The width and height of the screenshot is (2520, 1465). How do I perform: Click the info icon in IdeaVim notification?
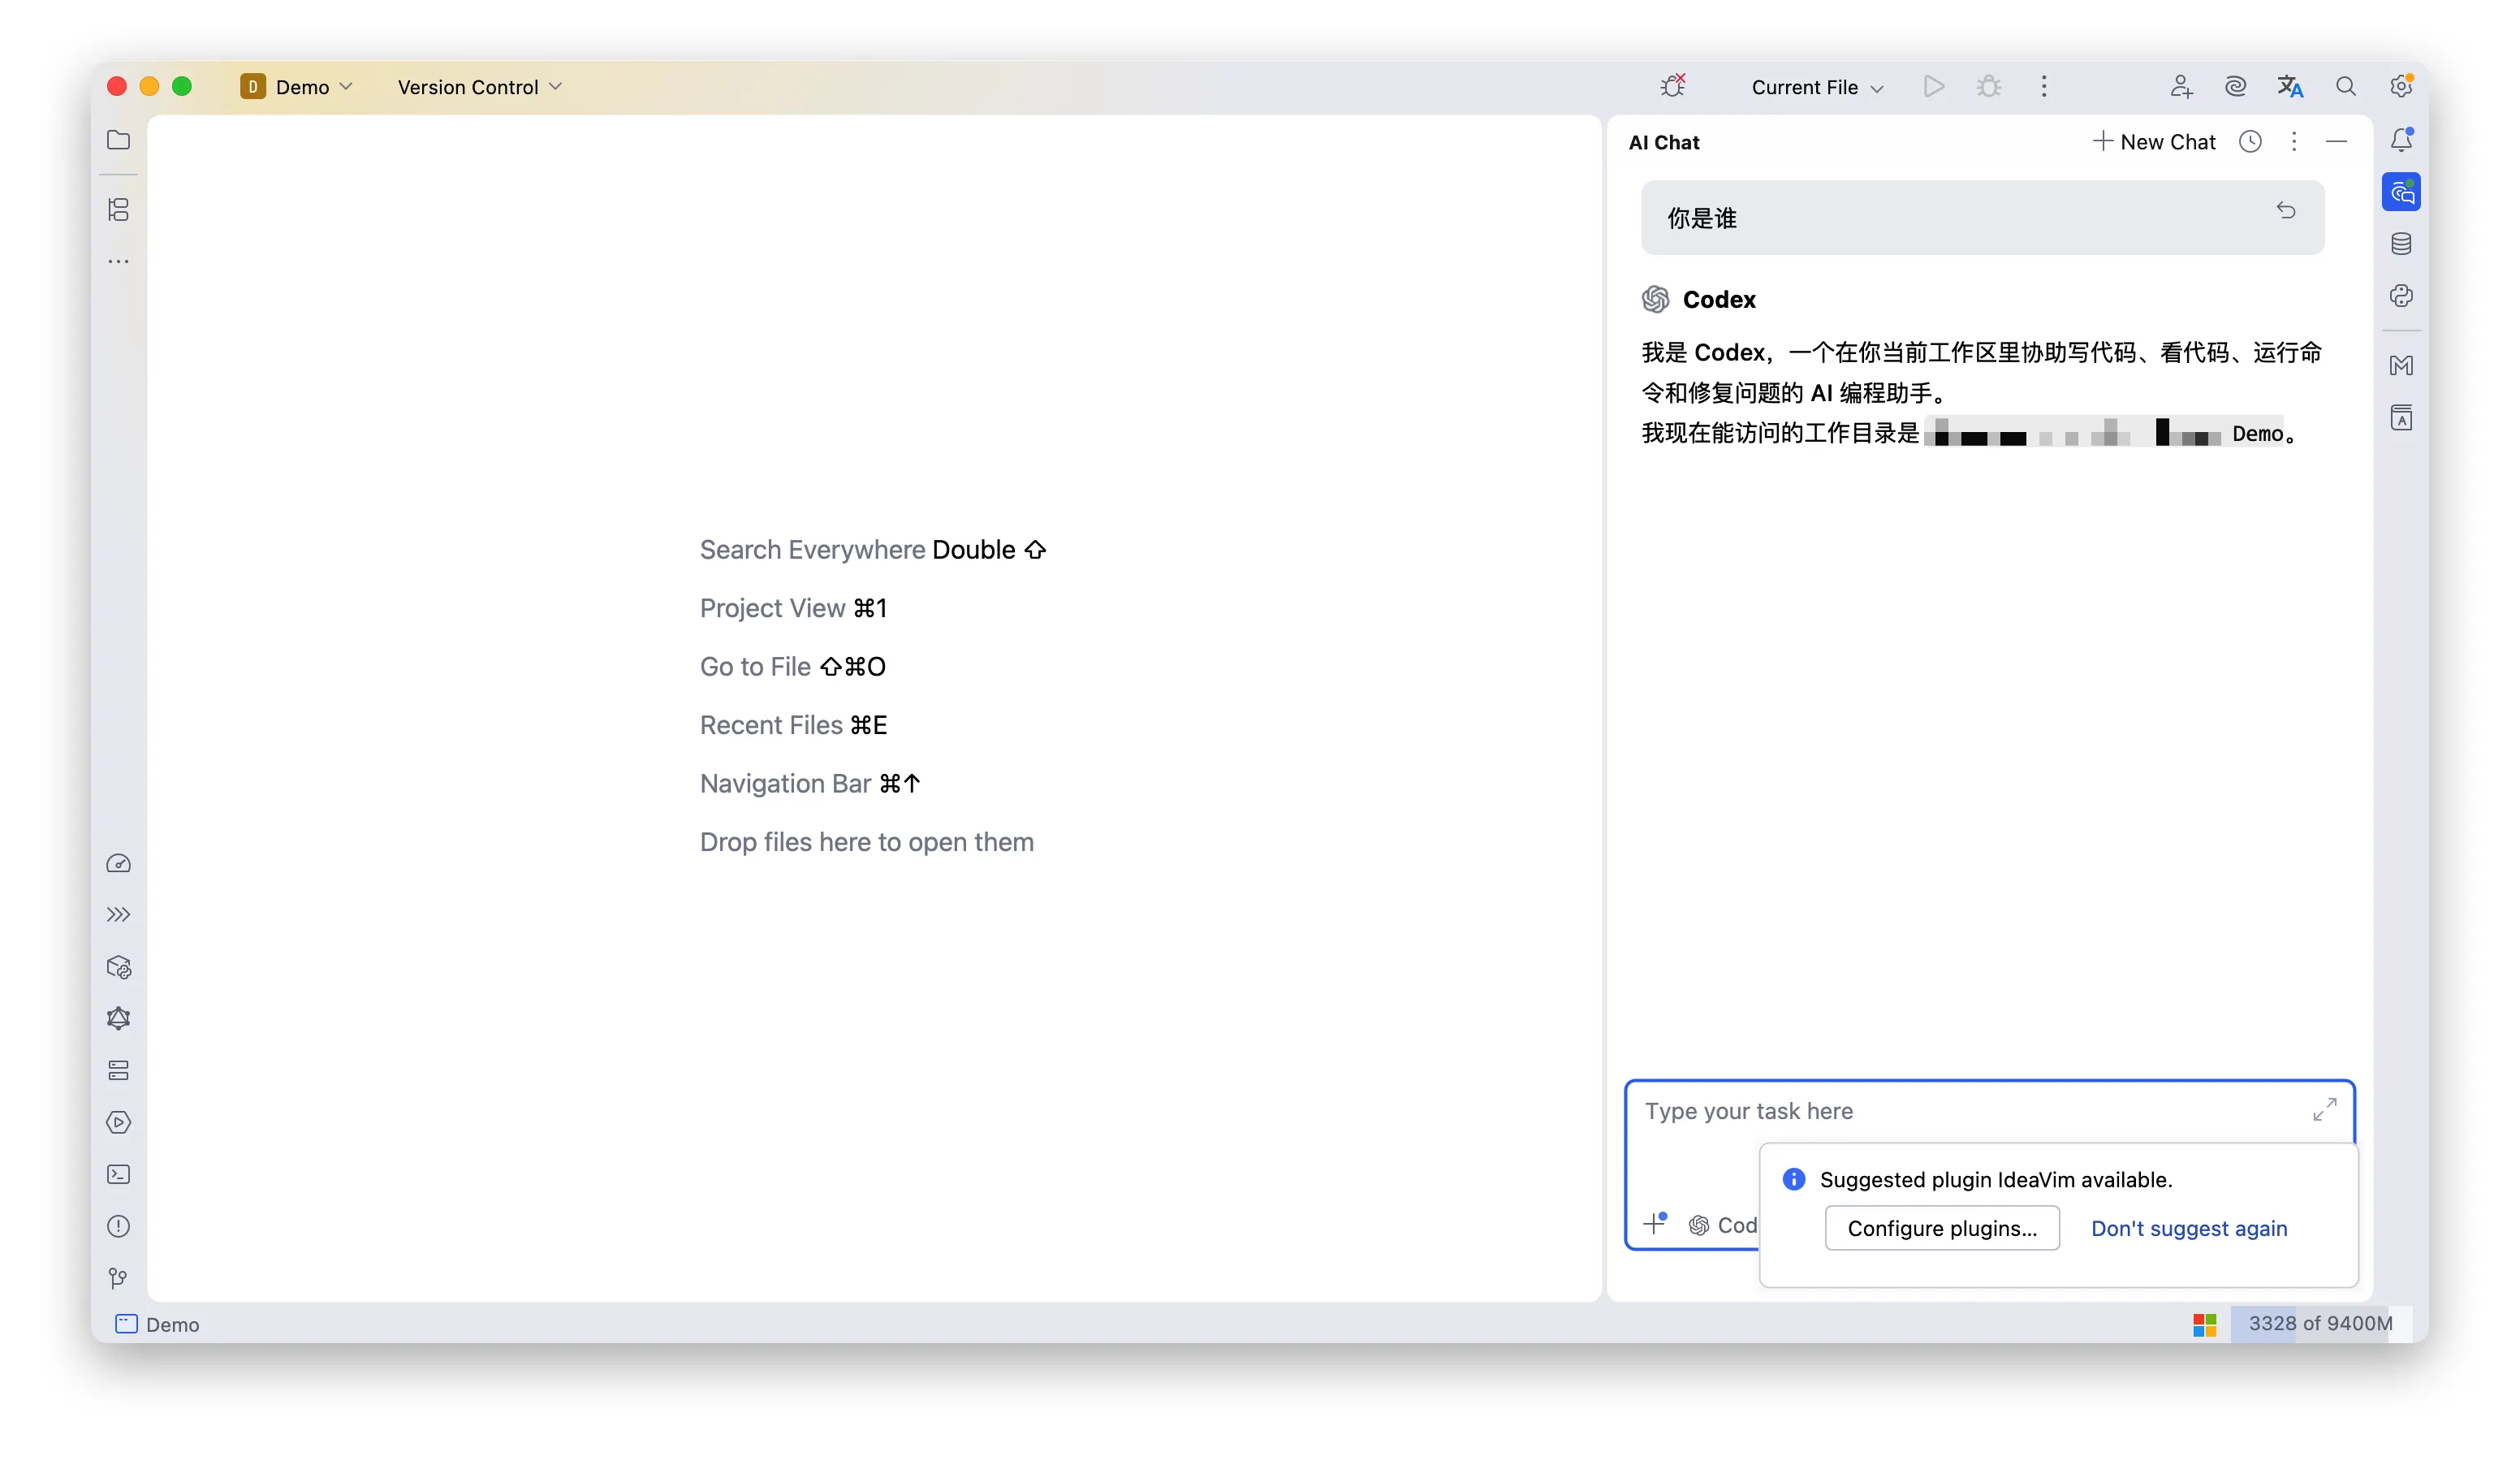(x=1793, y=1179)
